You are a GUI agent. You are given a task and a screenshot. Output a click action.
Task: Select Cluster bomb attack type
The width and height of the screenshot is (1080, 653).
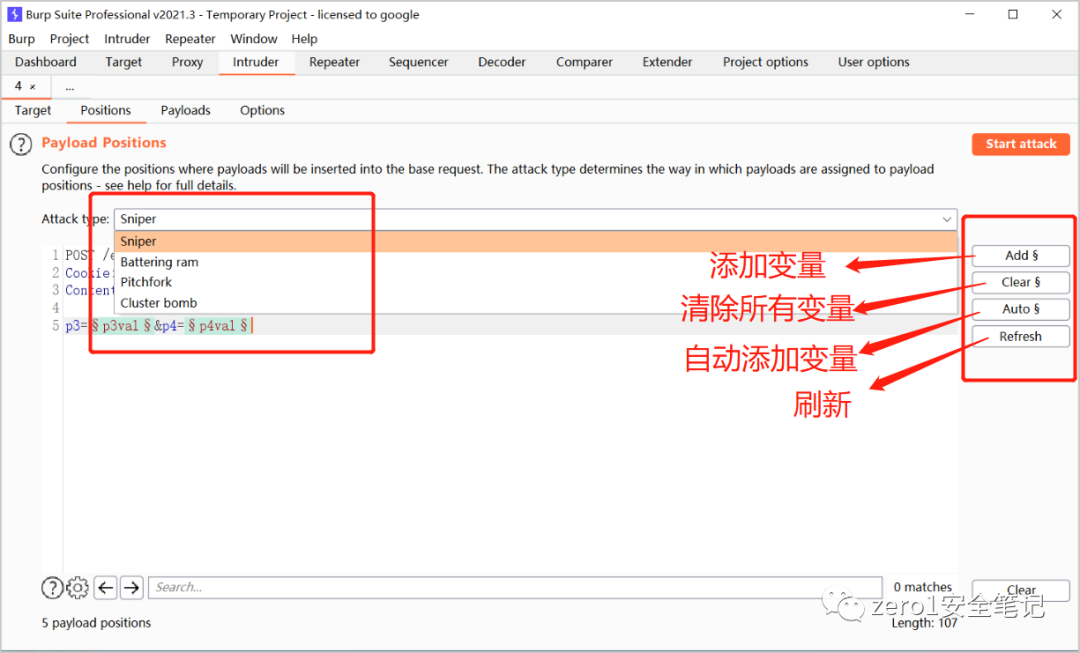point(536,302)
